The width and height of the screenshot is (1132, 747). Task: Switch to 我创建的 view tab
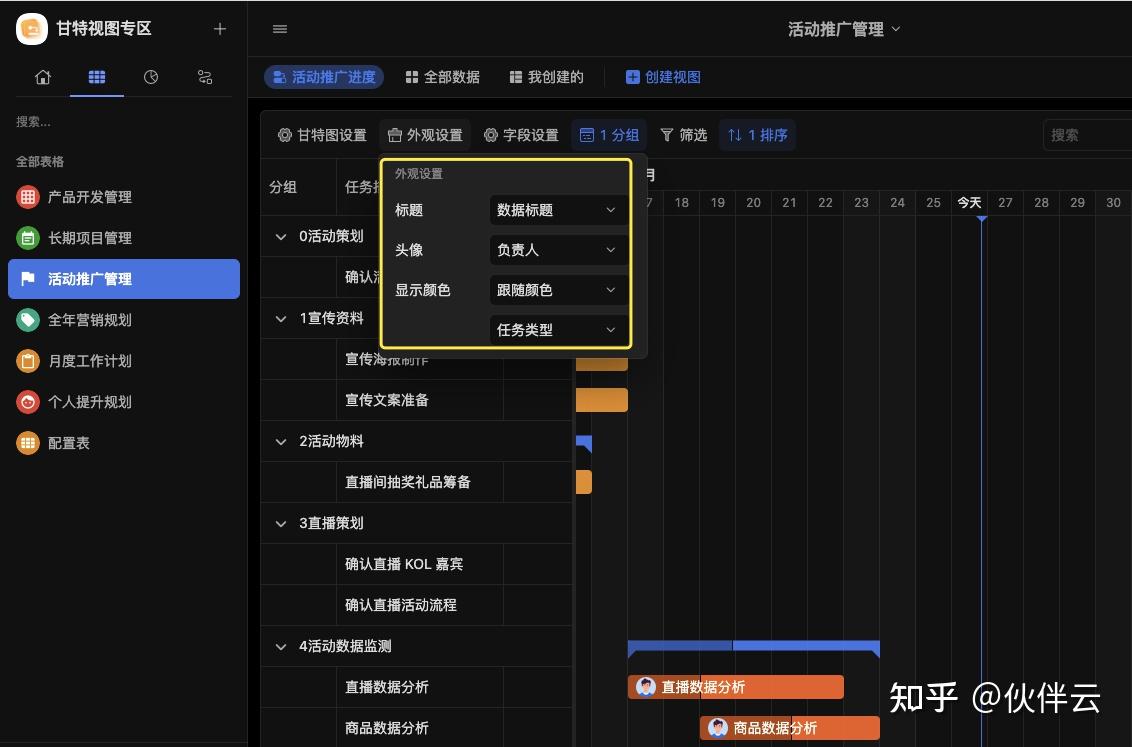pos(547,77)
